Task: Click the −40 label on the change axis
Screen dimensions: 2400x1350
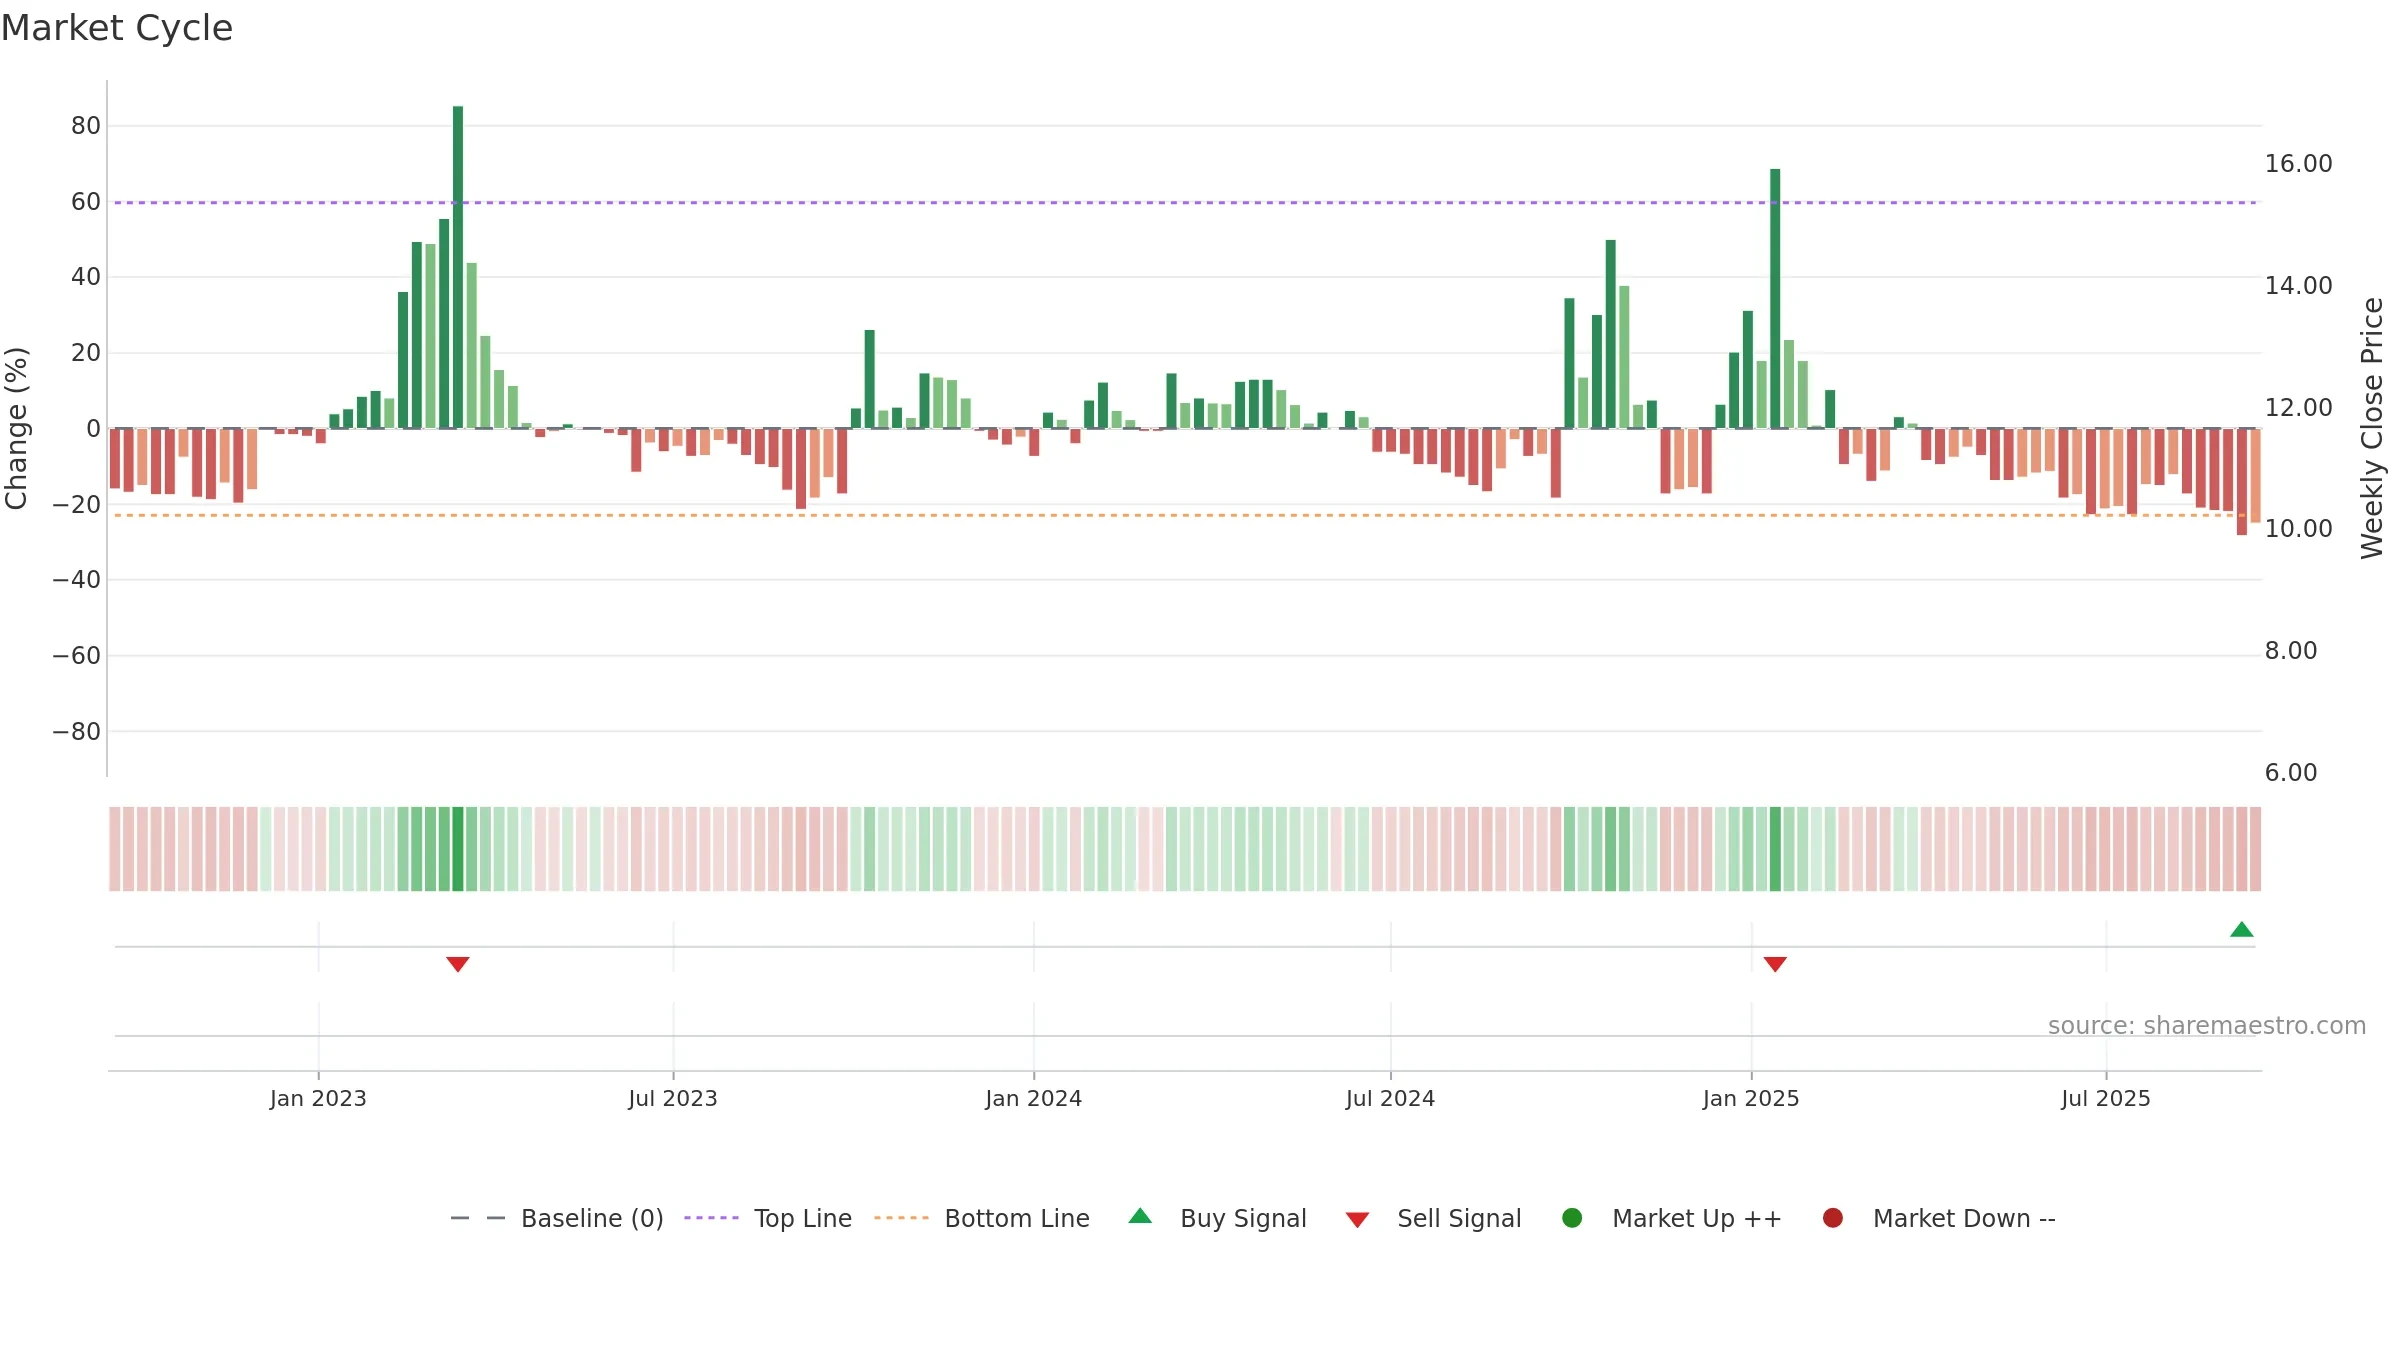Action: pos(77,580)
